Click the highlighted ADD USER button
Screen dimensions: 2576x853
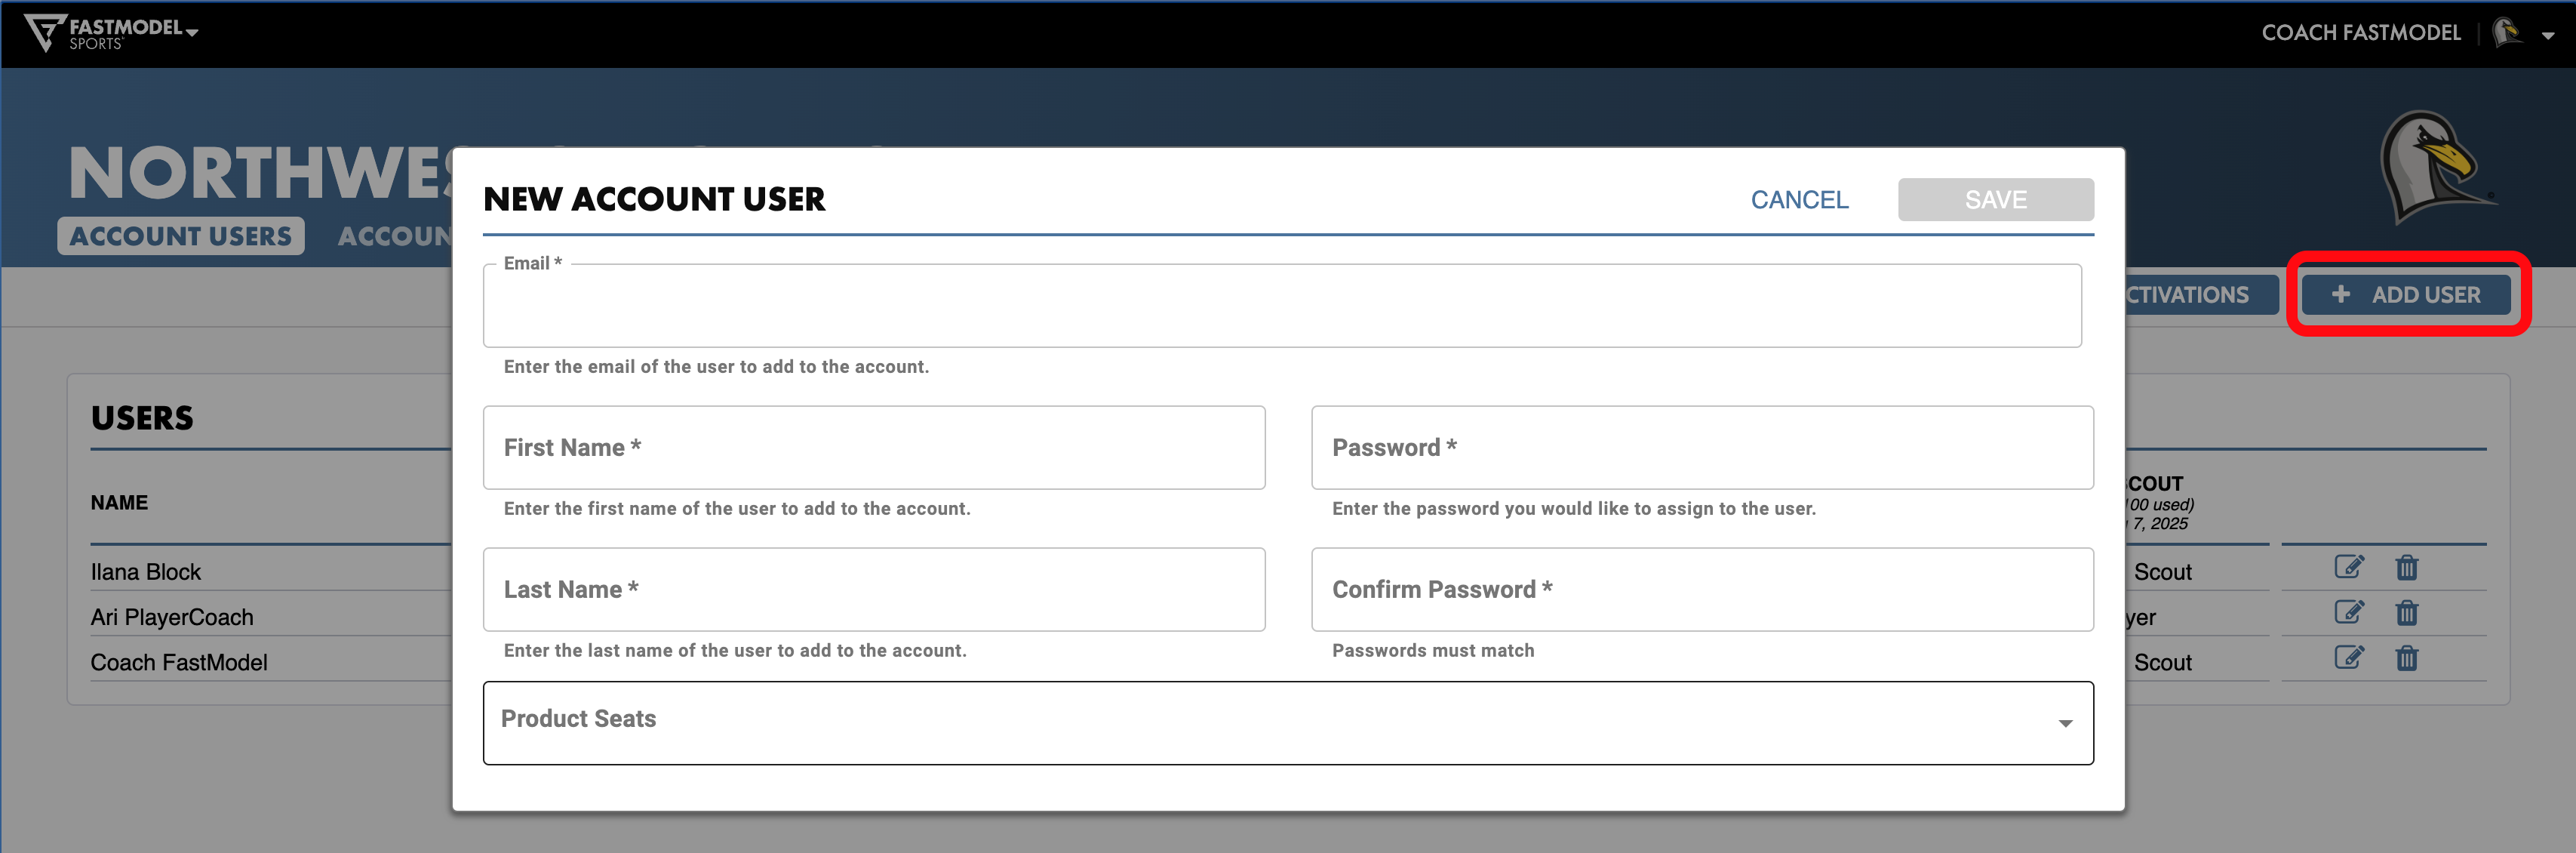click(2408, 294)
